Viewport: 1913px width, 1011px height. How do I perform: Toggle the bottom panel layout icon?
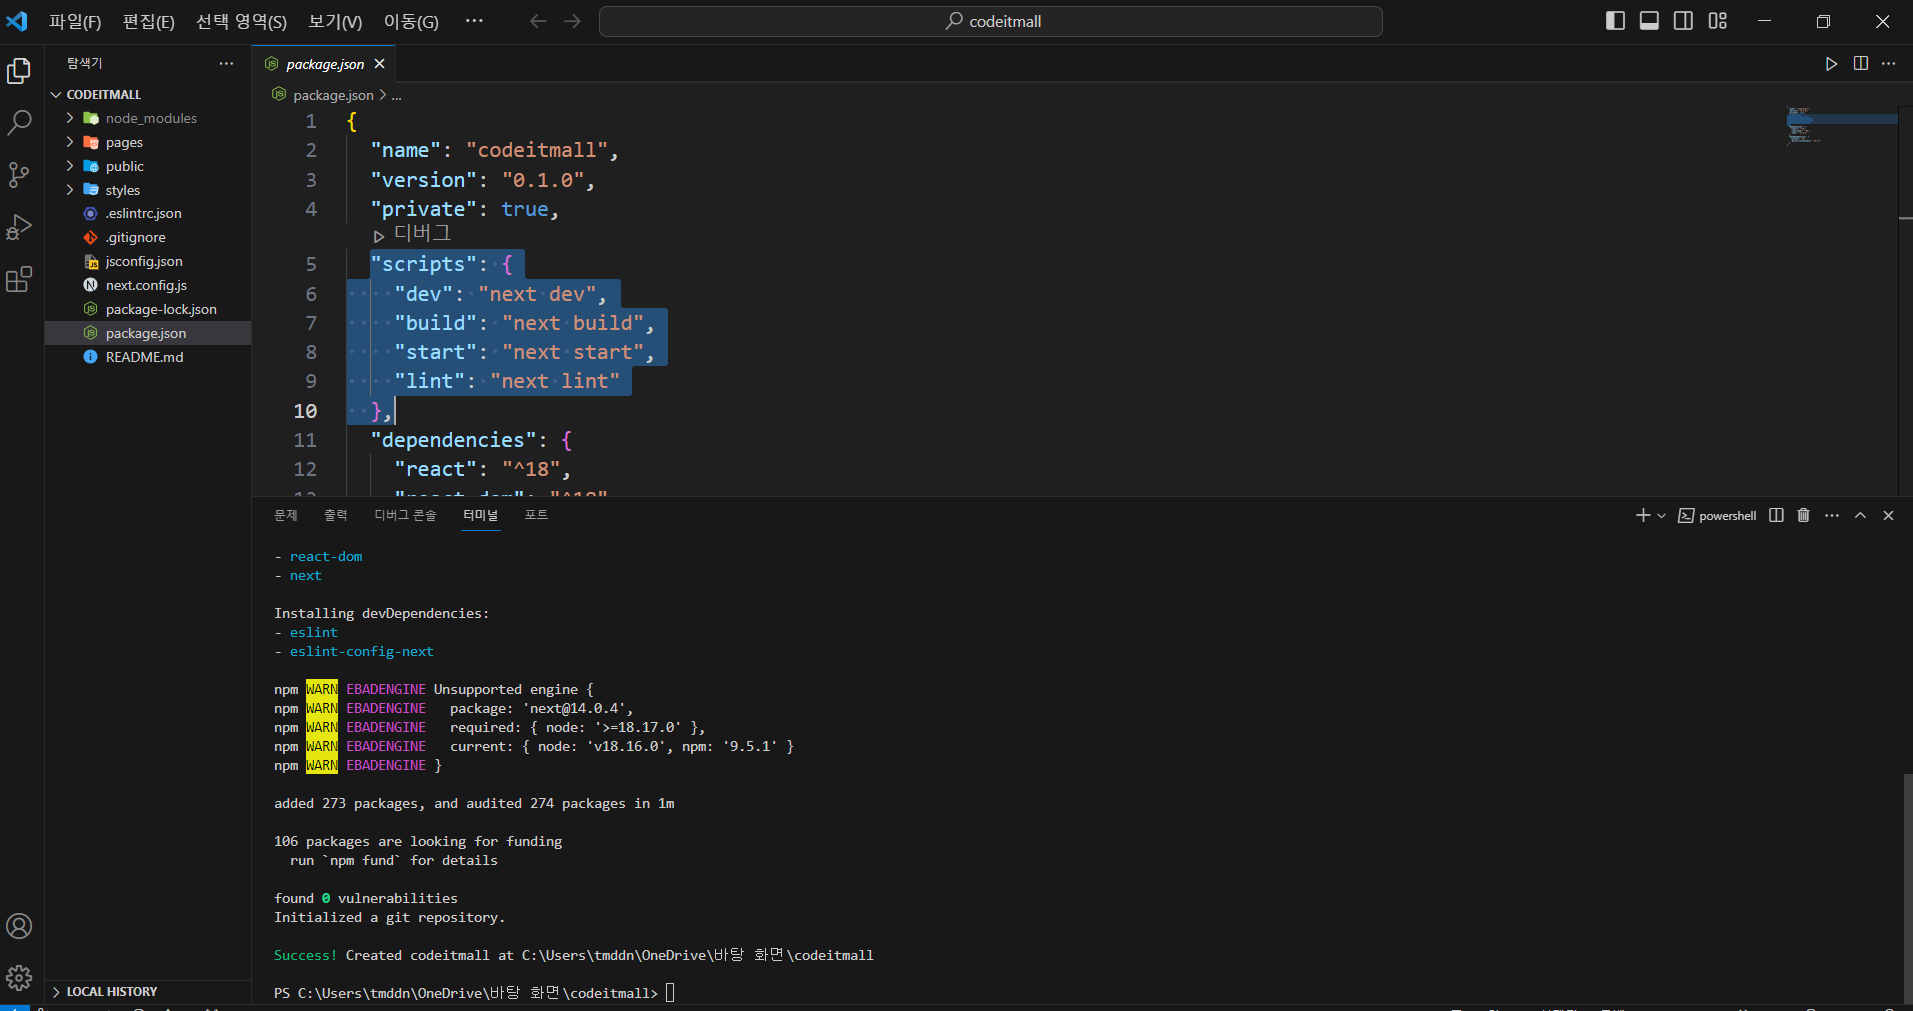click(x=1649, y=21)
